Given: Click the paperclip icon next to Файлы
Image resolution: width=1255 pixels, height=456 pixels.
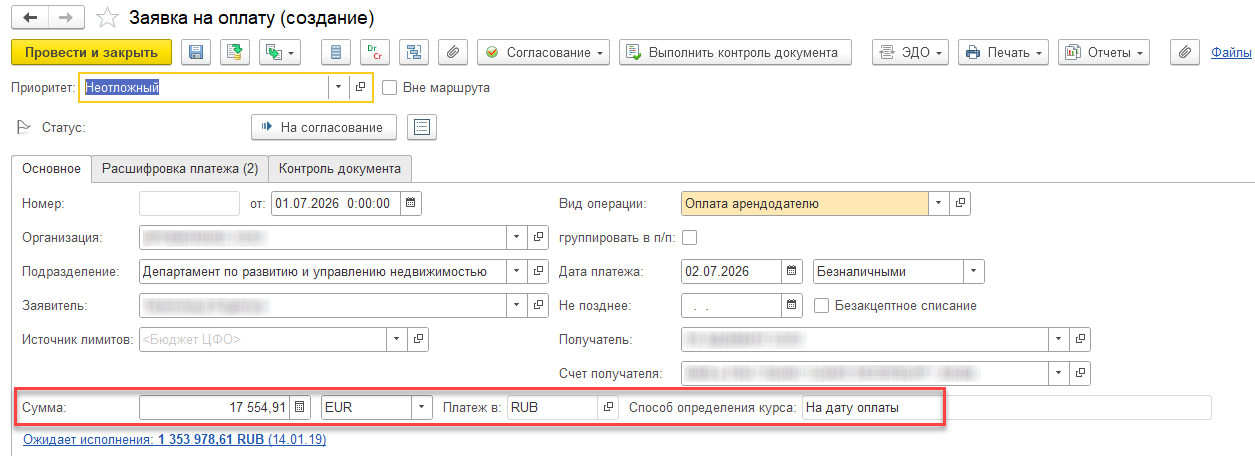Looking at the screenshot, I should pyautogui.click(x=1185, y=52).
